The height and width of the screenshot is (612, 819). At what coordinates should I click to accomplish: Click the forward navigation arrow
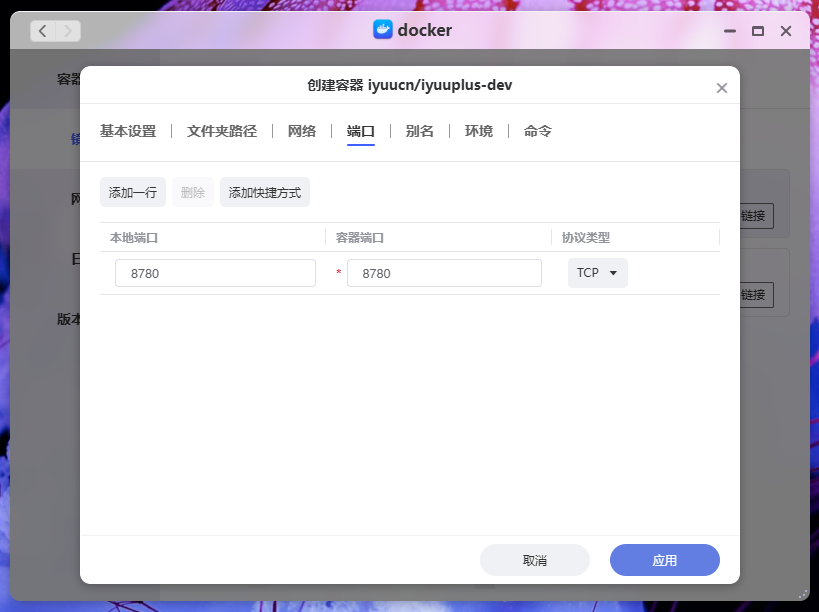click(68, 31)
